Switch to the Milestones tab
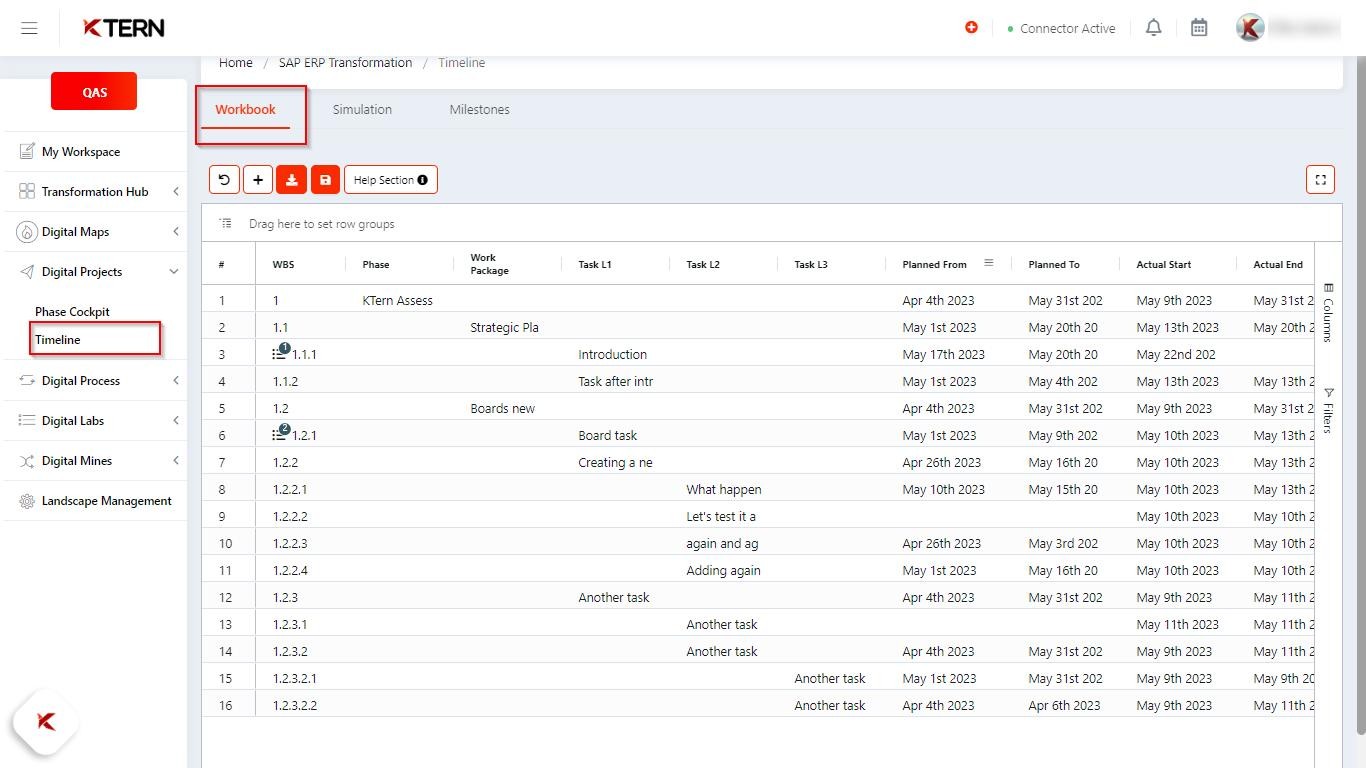Image resolution: width=1366 pixels, height=768 pixels. 479,109
